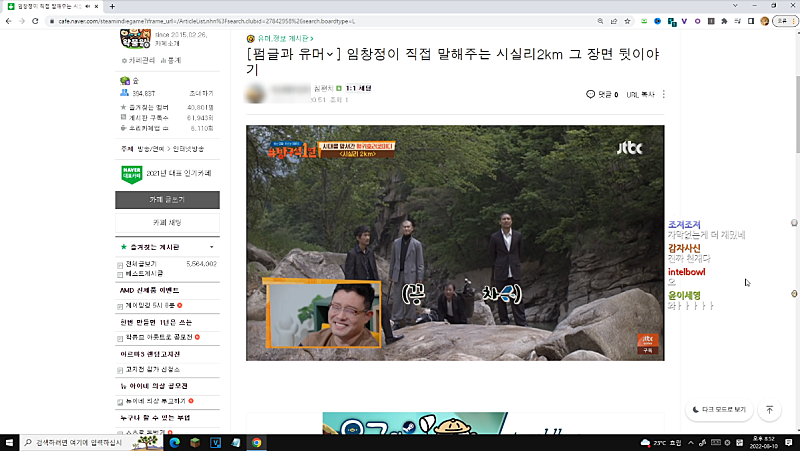
Task: Close the current Naver cafe tab
Action: (96, 6)
